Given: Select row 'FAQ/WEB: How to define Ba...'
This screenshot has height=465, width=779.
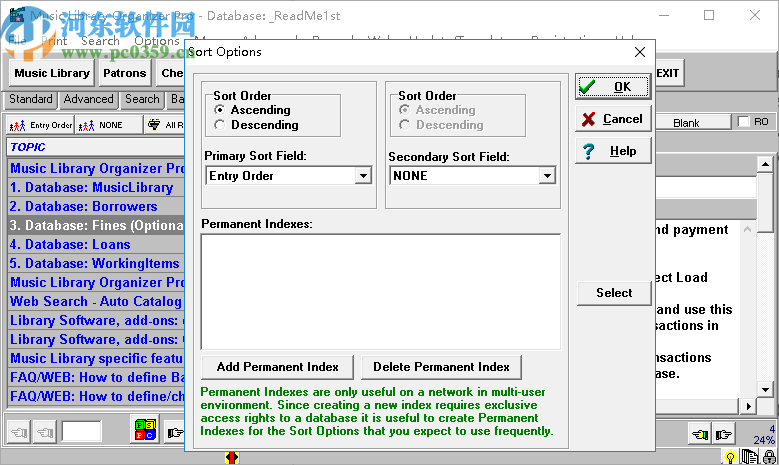Looking at the screenshot, I should pyautogui.click(x=96, y=378).
